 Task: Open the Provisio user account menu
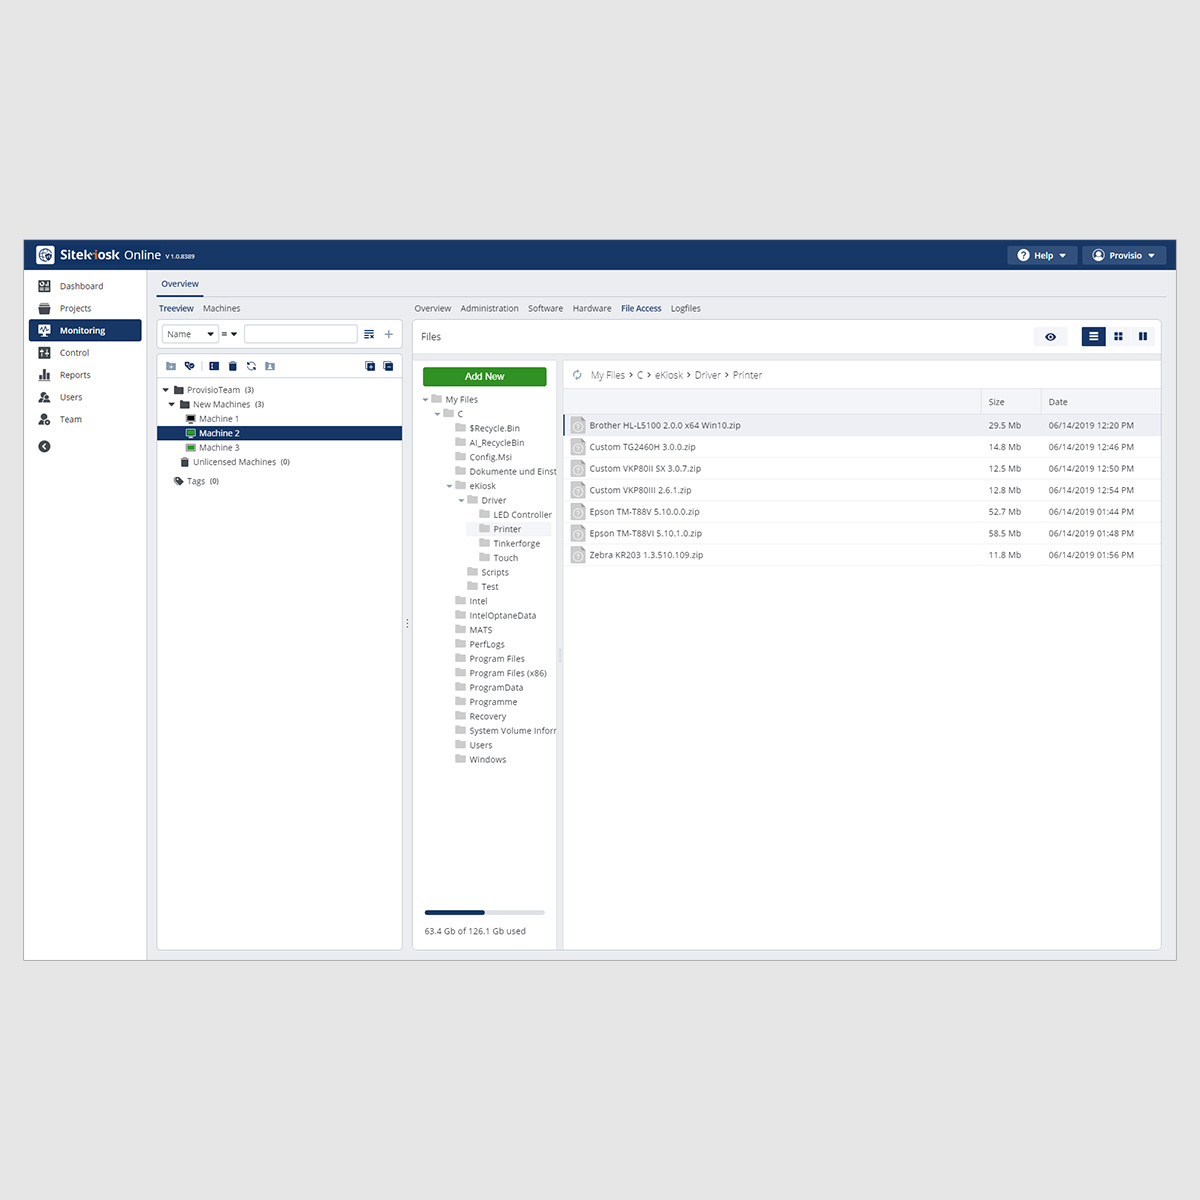(x=1124, y=255)
